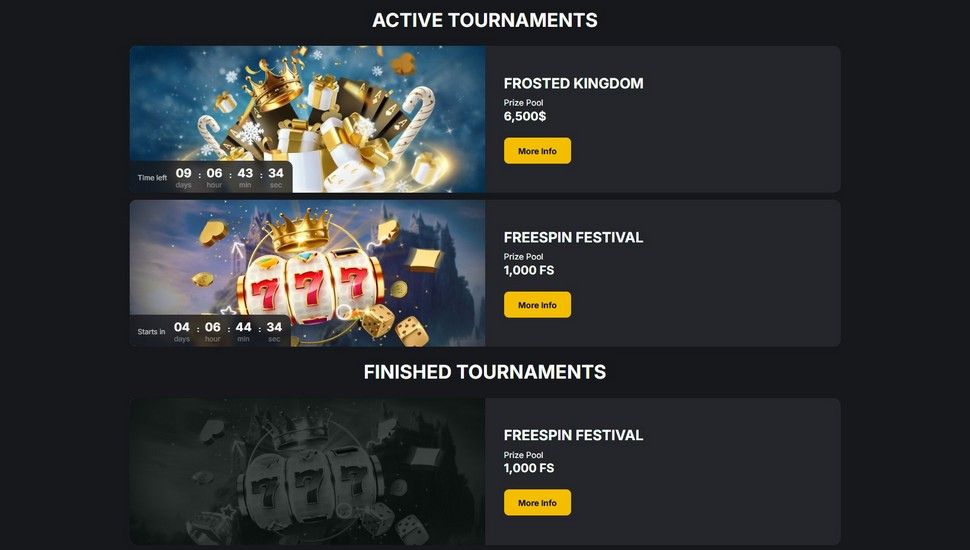Click the Finished Tournaments heading
Screen dimensions: 970x550
click(485, 372)
